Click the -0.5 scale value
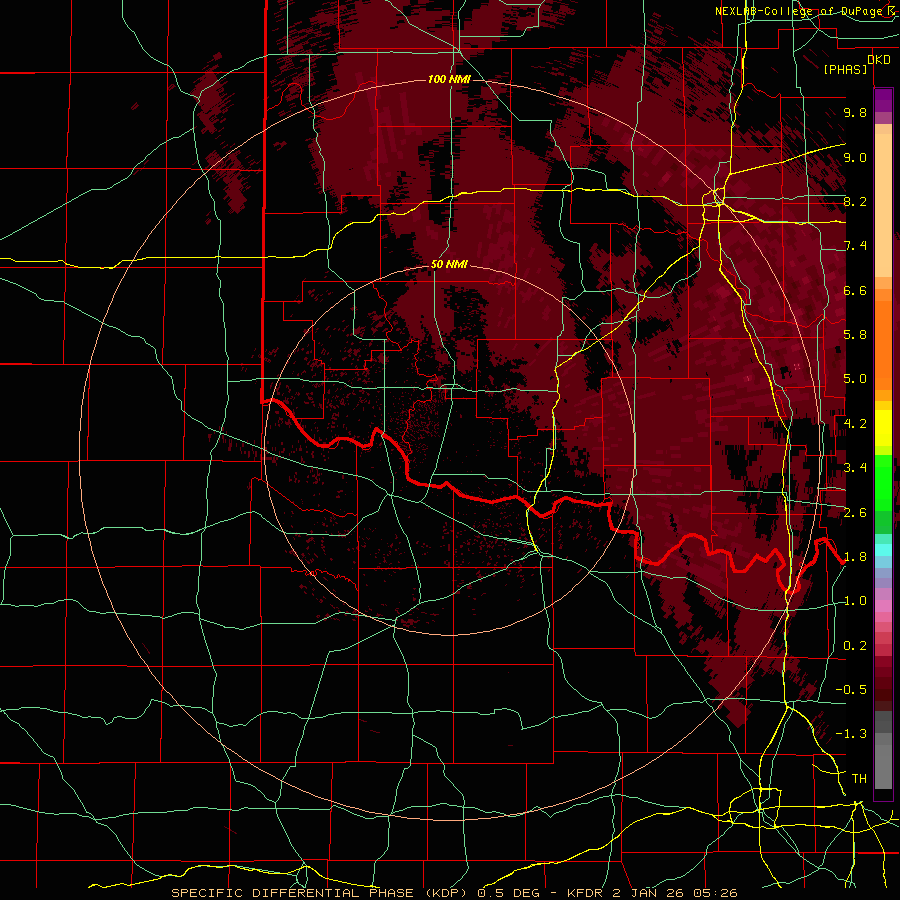Screen dimensions: 900x900 (x=851, y=690)
